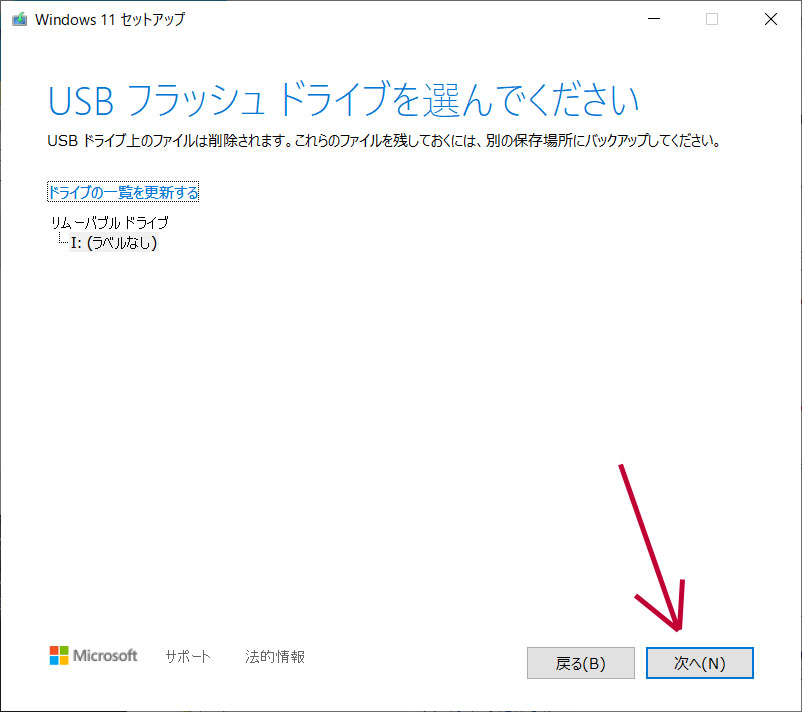Image resolution: width=802 pixels, height=712 pixels.
Task: Click the empty title bar area
Action: 400,20
